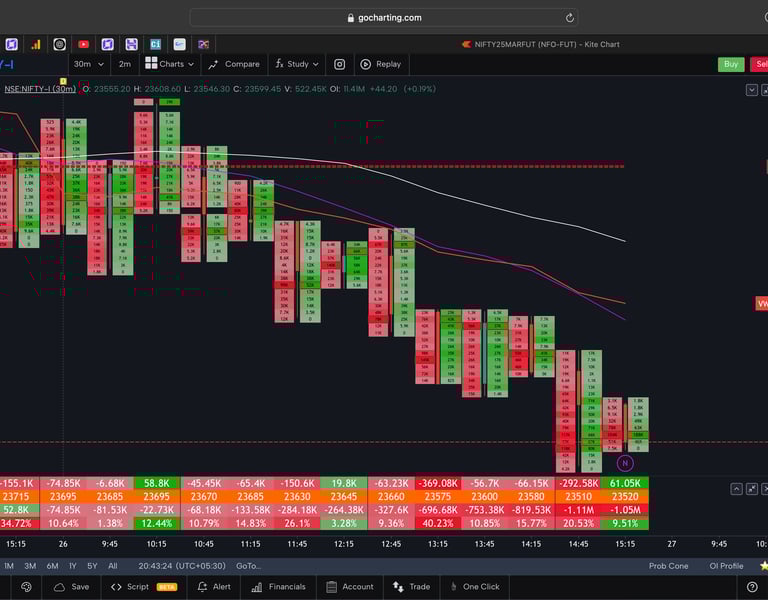
Task: Expand the Charts layout dropdown
Action: (169, 64)
